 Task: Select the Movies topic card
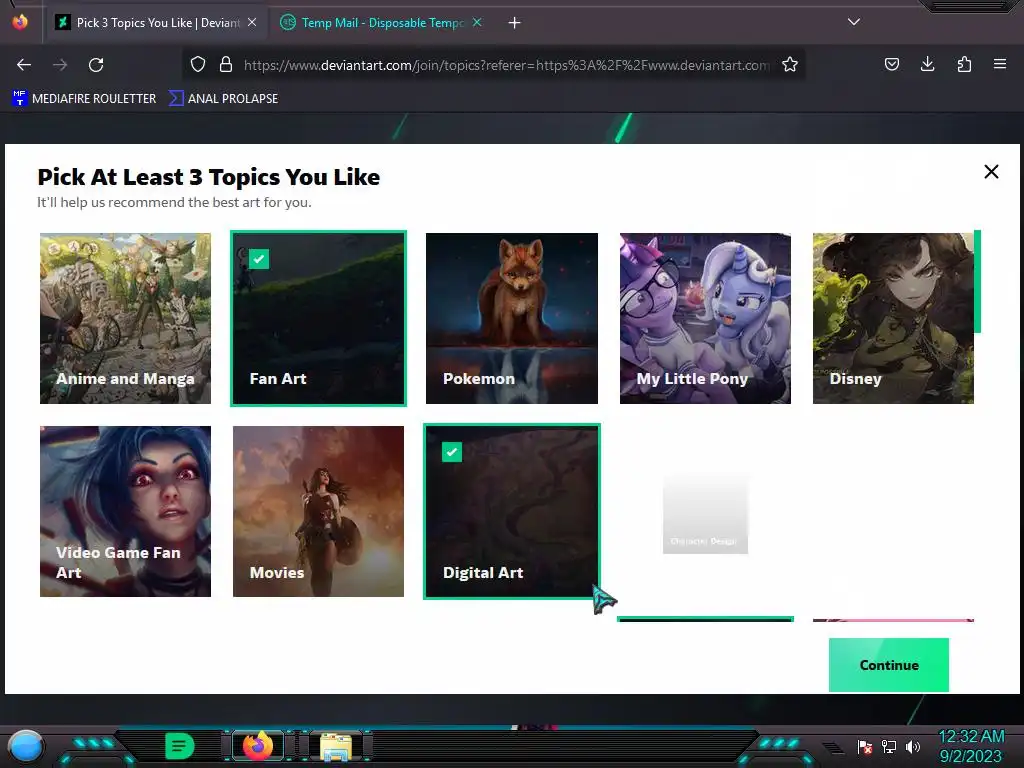tap(319, 511)
